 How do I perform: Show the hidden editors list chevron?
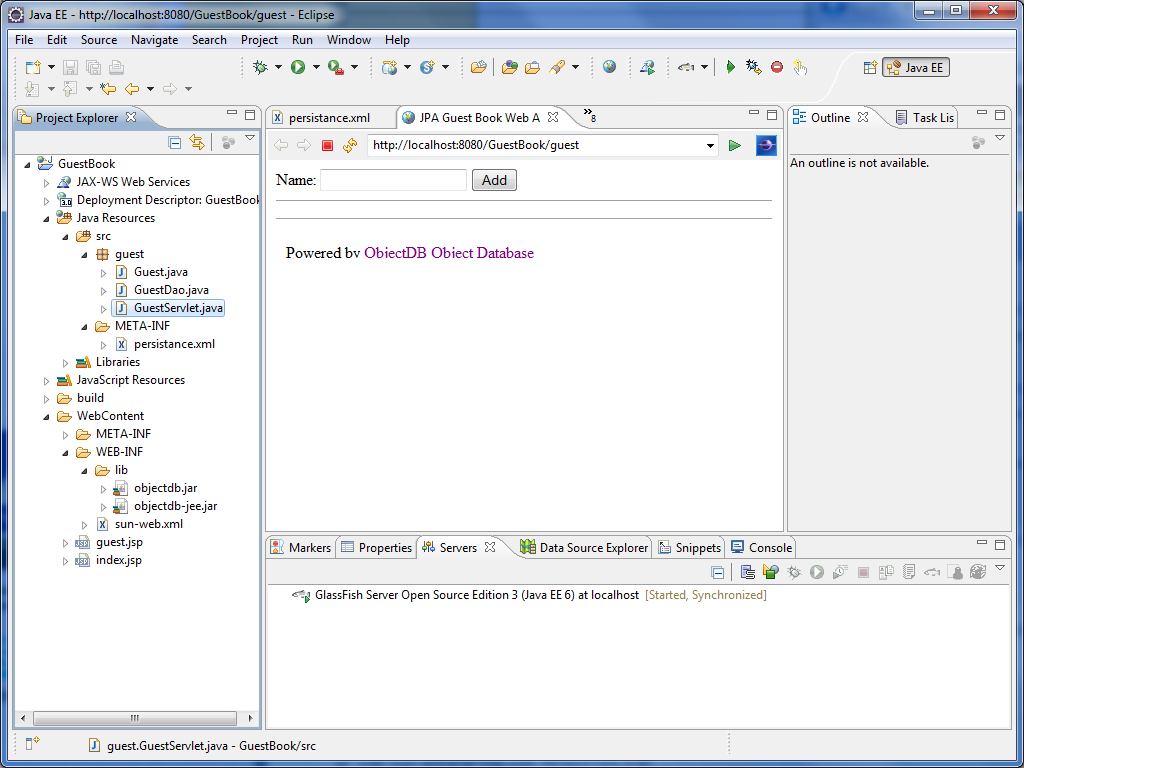(589, 115)
